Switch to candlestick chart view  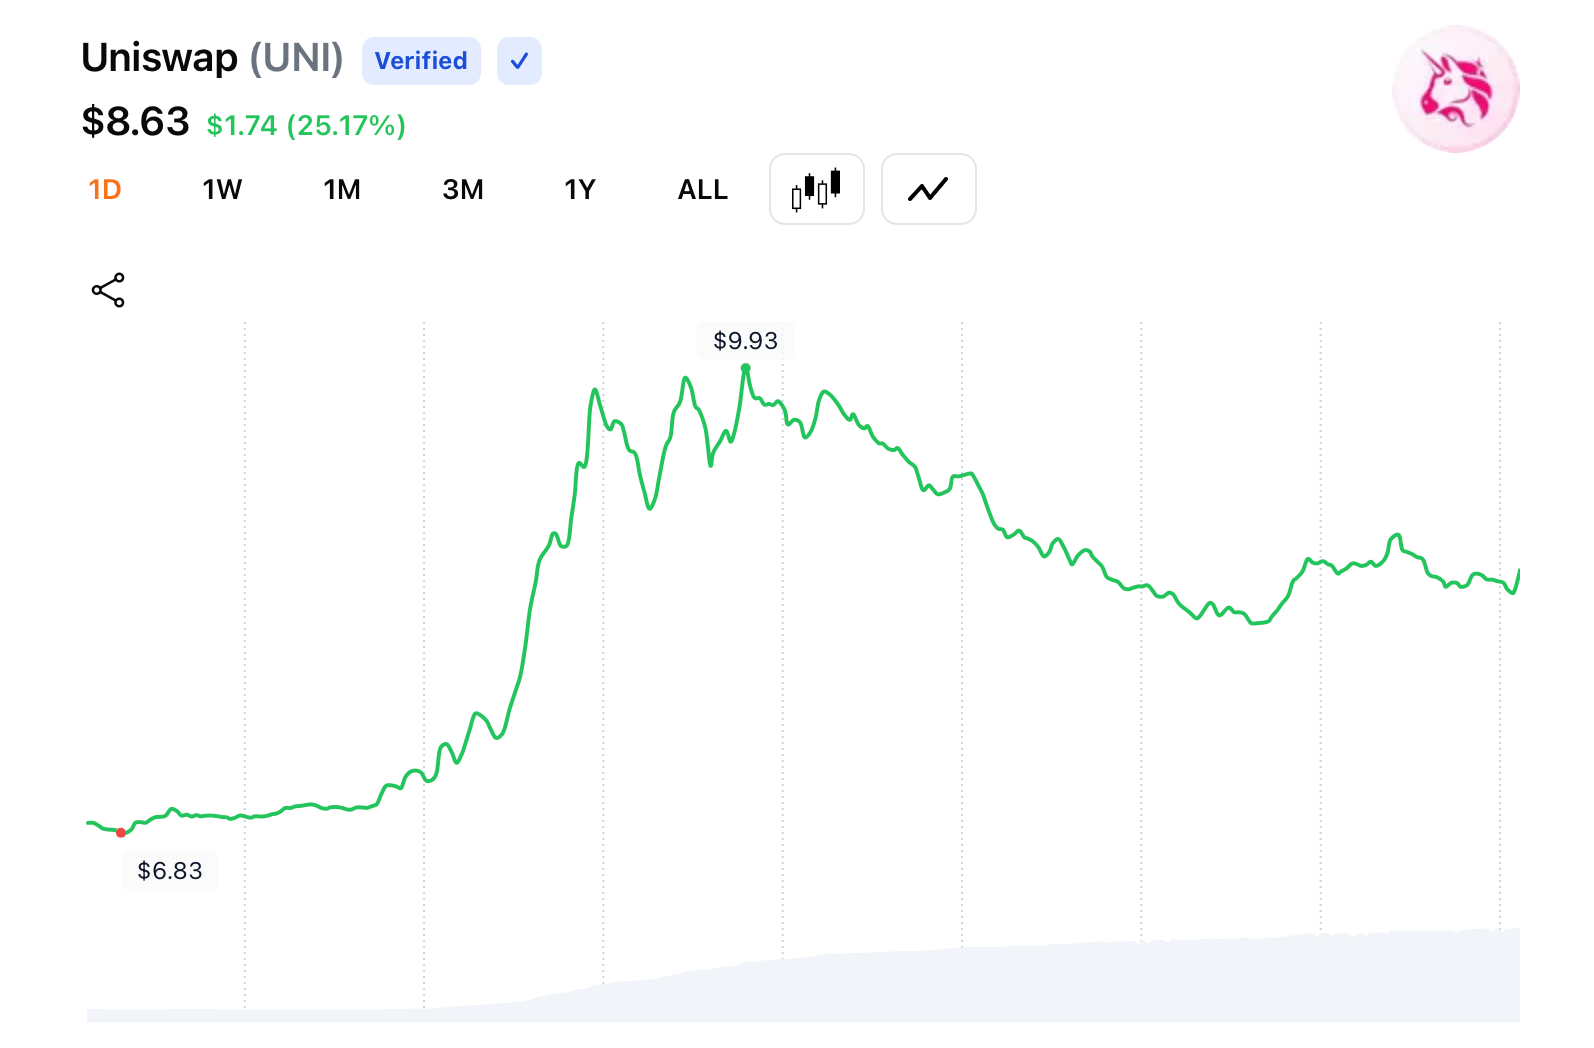pos(816,189)
